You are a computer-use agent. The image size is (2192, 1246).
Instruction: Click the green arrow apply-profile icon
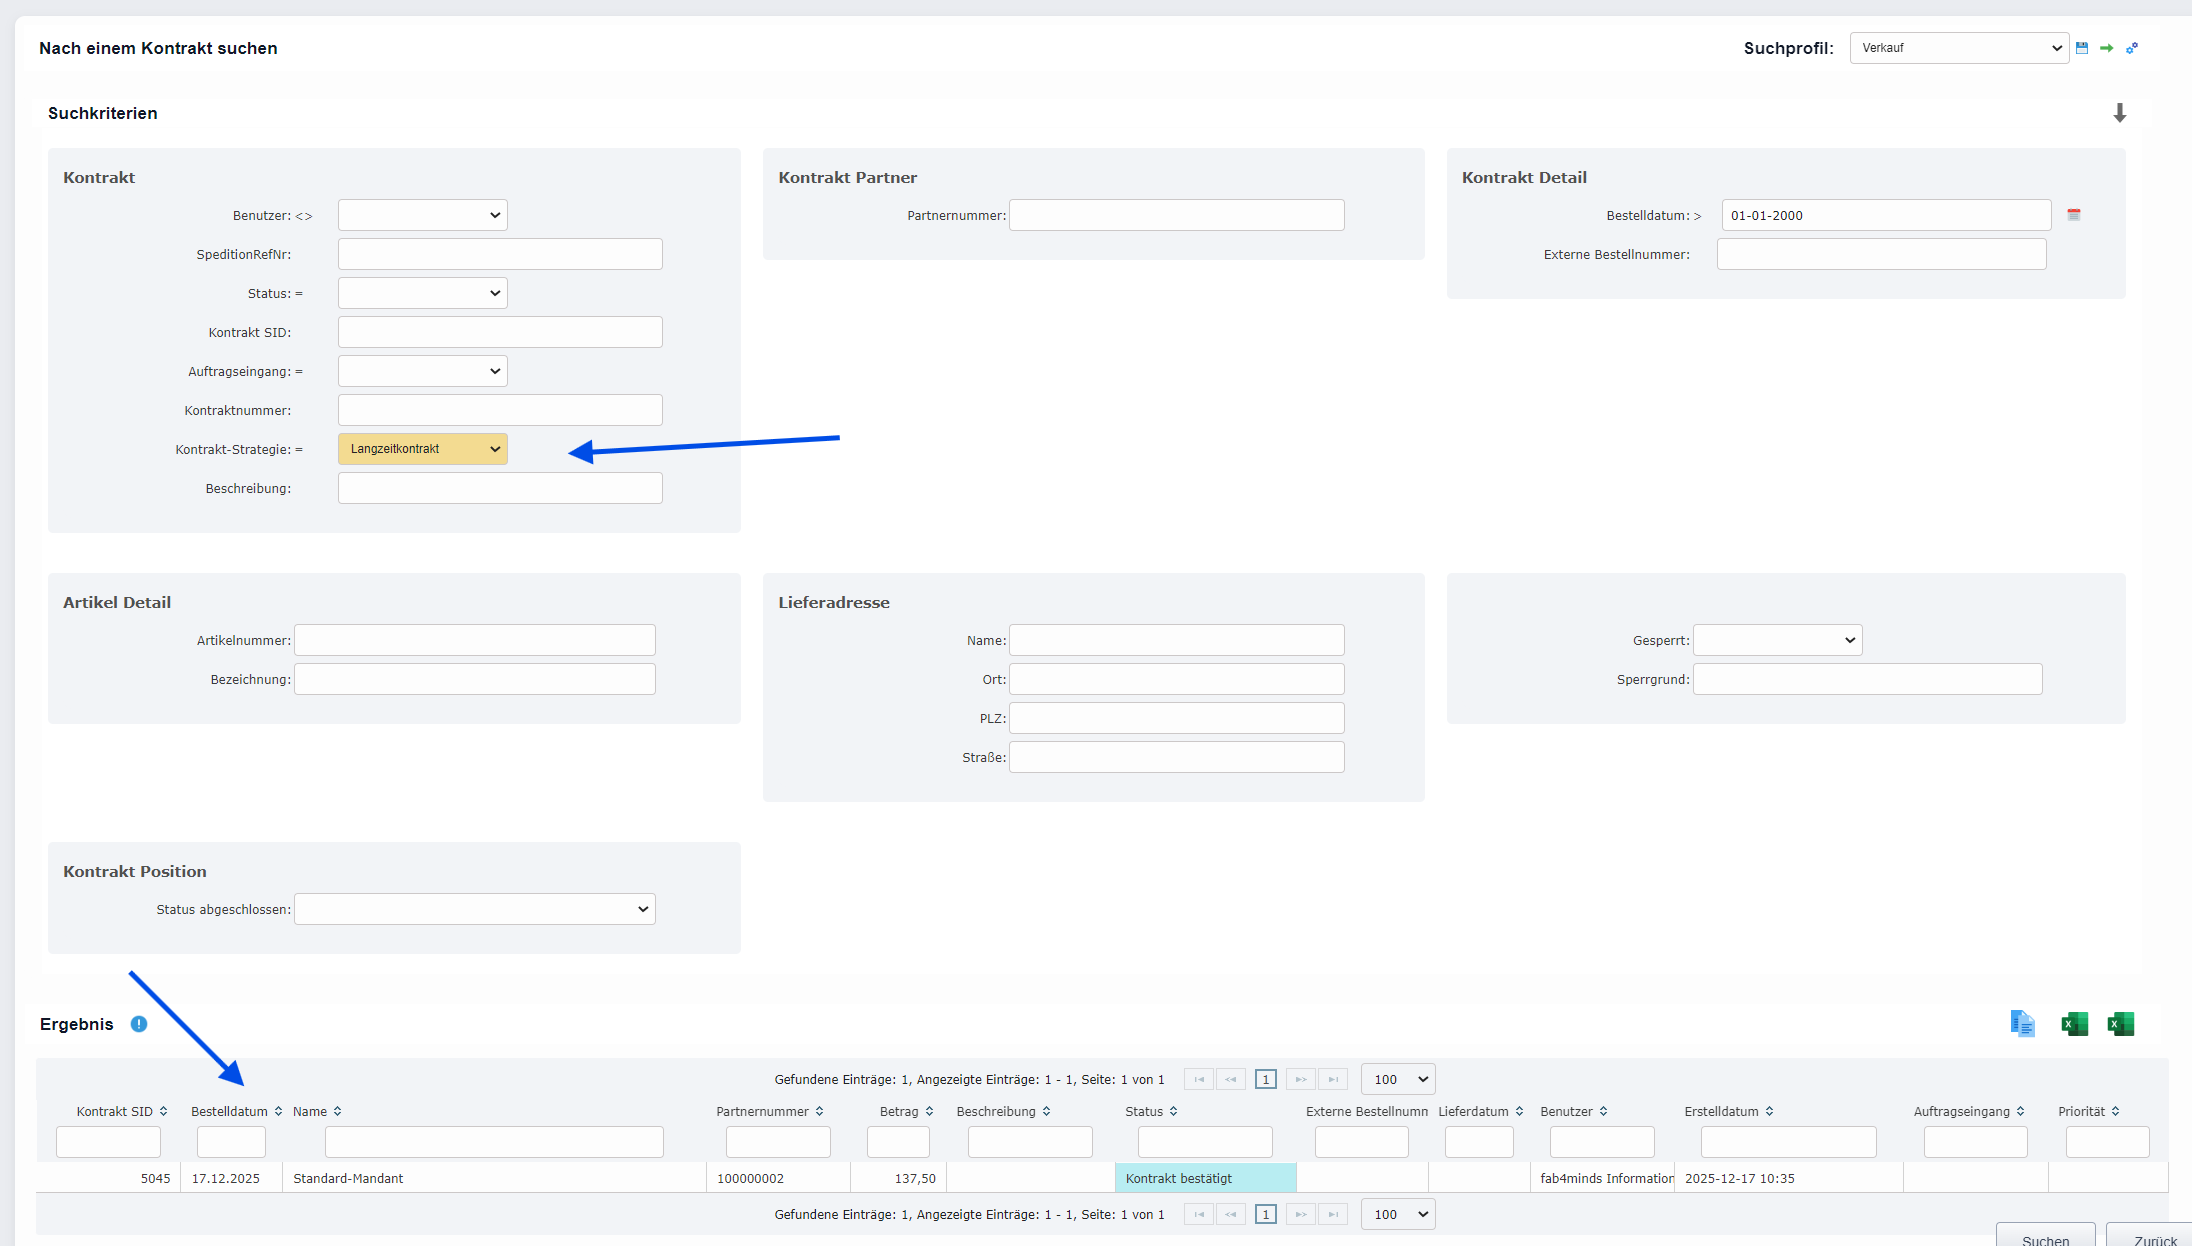coord(2107,48)
